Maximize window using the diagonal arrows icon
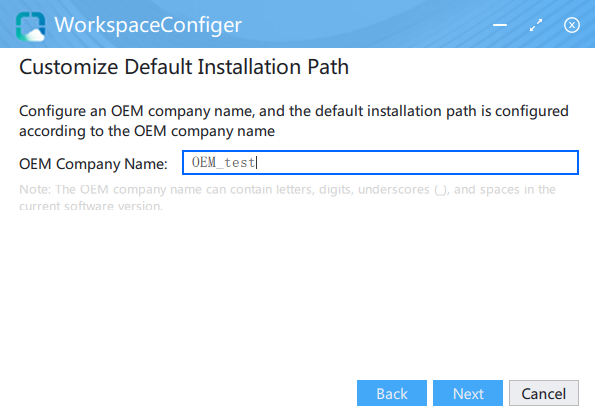 click(x=536, y=25)
